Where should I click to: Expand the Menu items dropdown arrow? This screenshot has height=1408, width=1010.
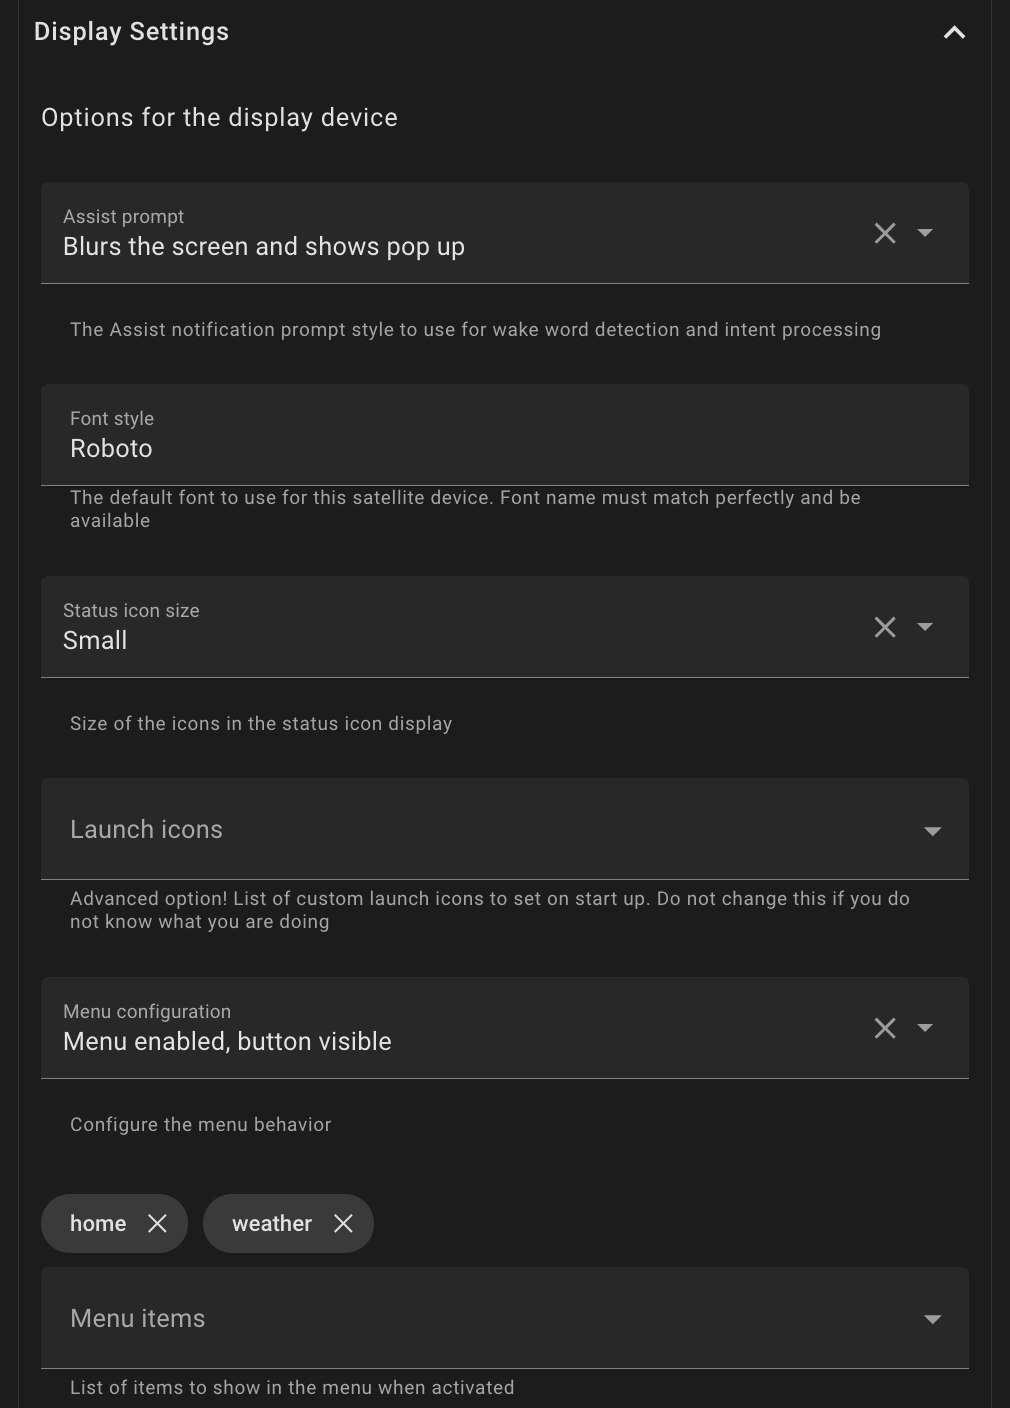point(932,1319)
